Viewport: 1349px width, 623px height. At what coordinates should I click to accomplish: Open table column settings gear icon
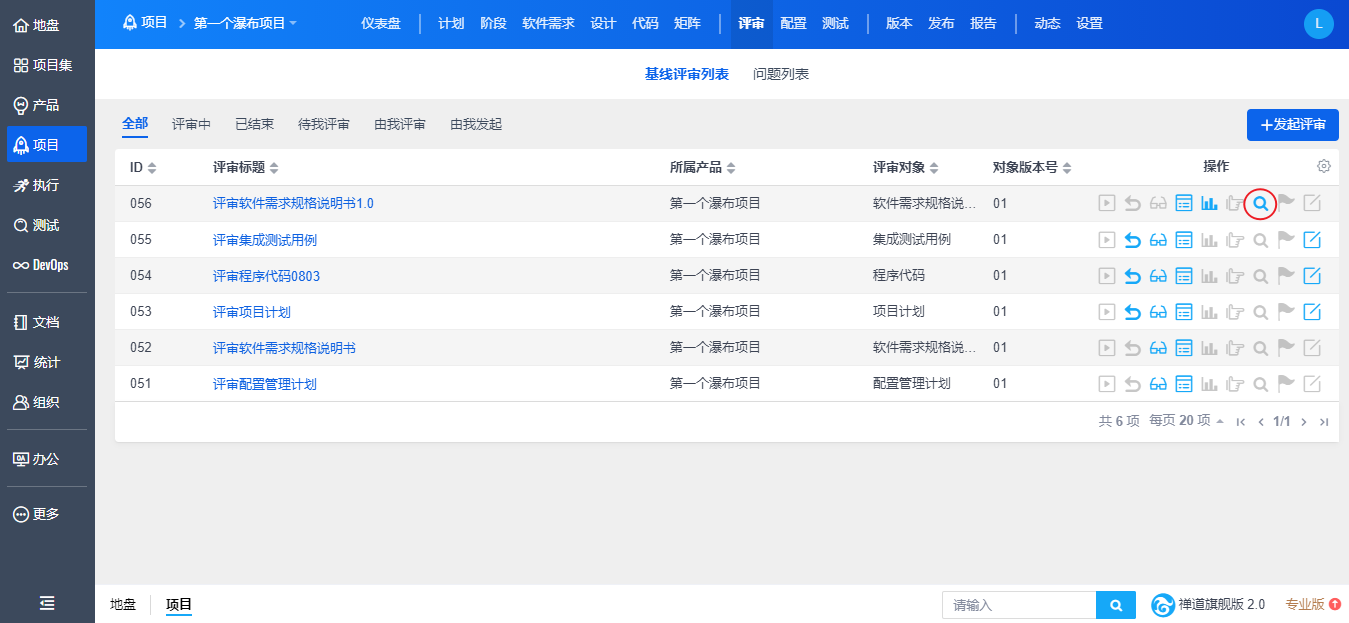pos(1324,166)
